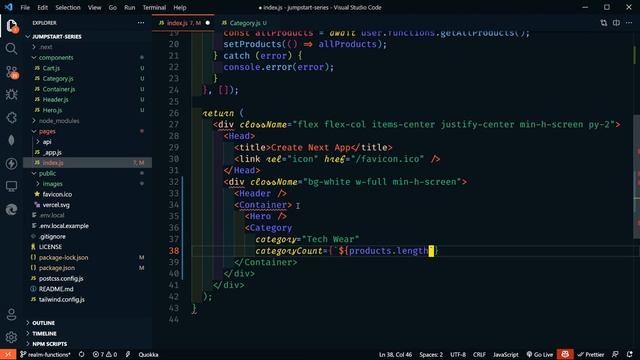
Task: Click the red Copilot face status icon
Action: click(x=565, y=354)
